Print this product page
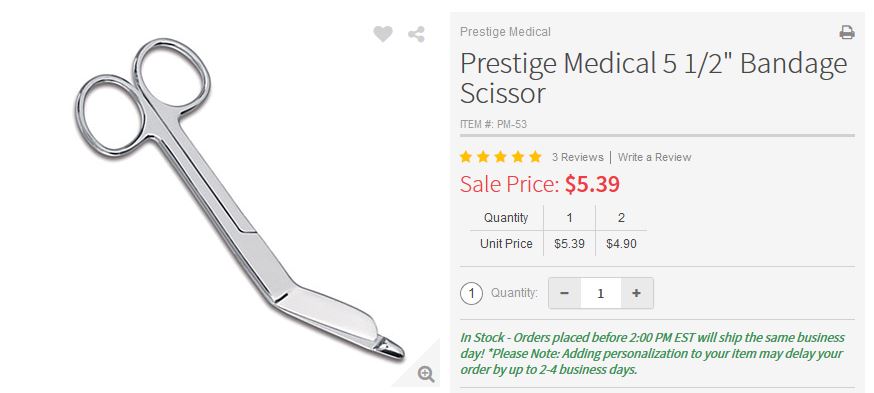The width and height of the screenshot is (874, 393). click(847, 32)
